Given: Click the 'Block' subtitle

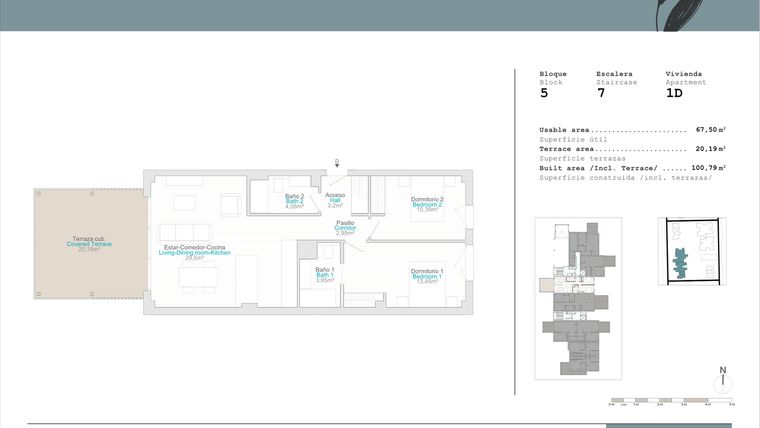Looking at the screenshot, I should point(551,82).
